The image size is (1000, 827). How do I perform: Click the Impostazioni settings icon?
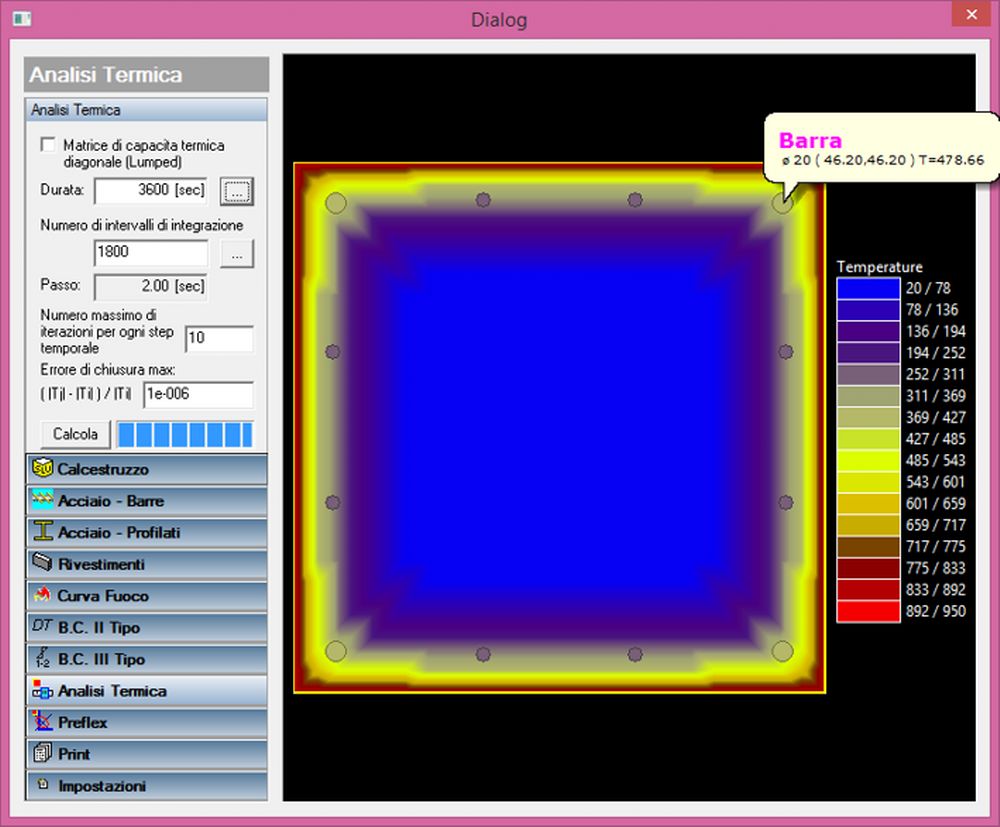(43, 784)
